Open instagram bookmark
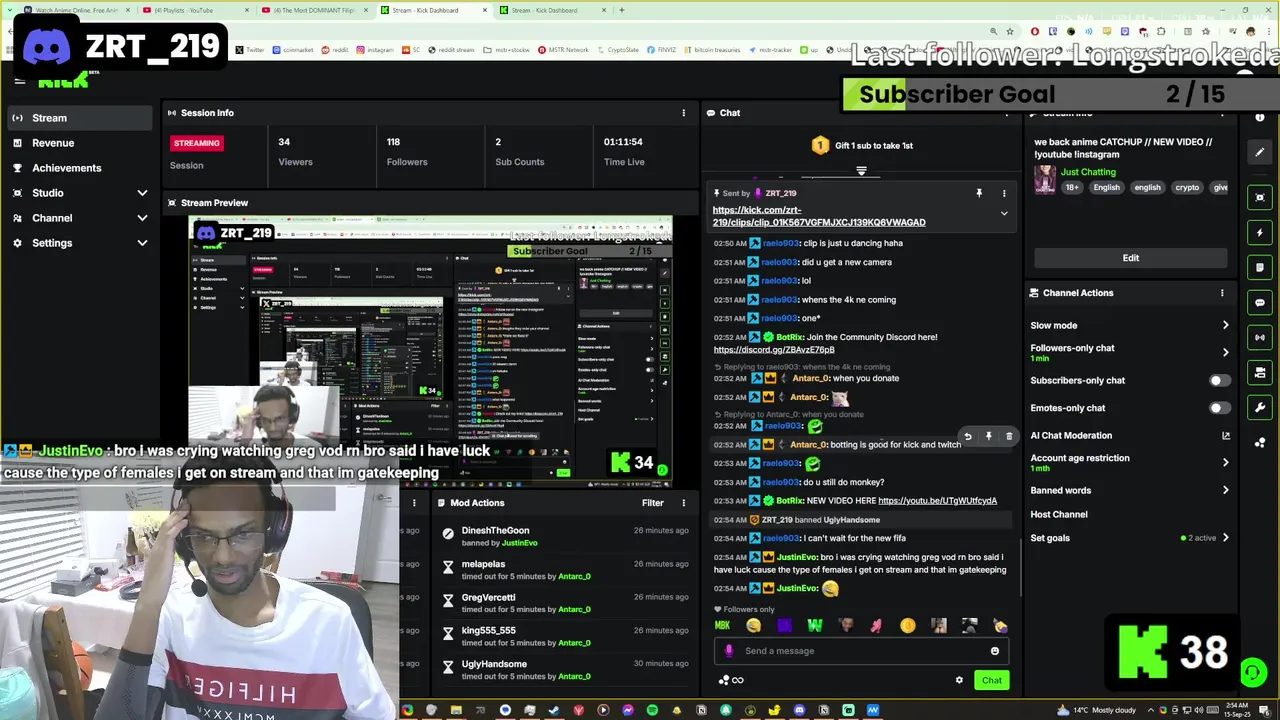The height and width of the screenshot is (720, 1280). tap(375, 50)
